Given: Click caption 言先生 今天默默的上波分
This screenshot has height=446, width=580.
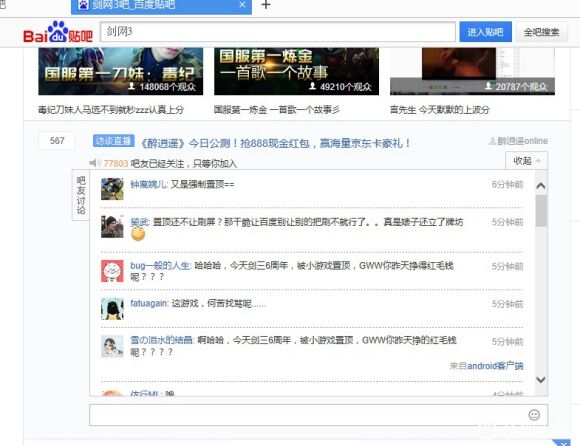Looking at the screenshot, I should 440,109.
